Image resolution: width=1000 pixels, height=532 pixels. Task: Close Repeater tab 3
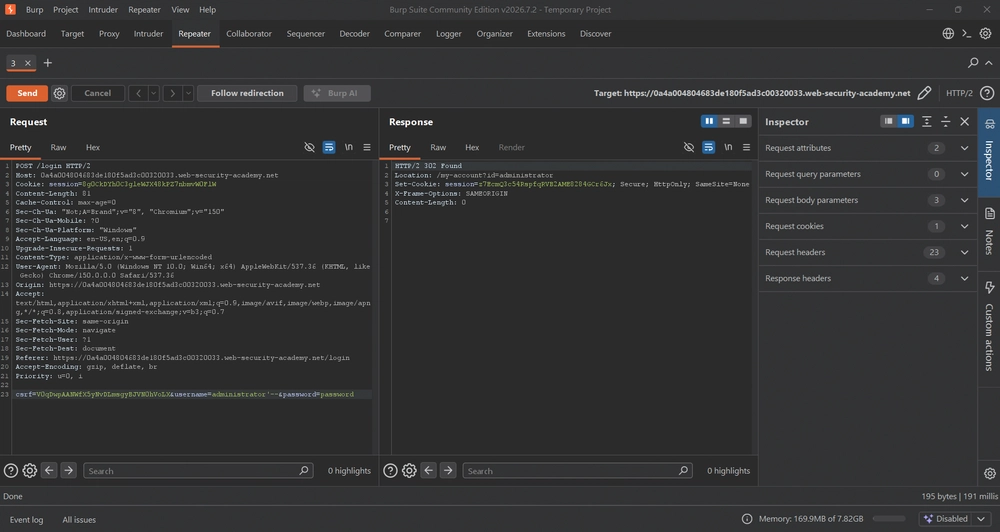click(x=27, y=63)
